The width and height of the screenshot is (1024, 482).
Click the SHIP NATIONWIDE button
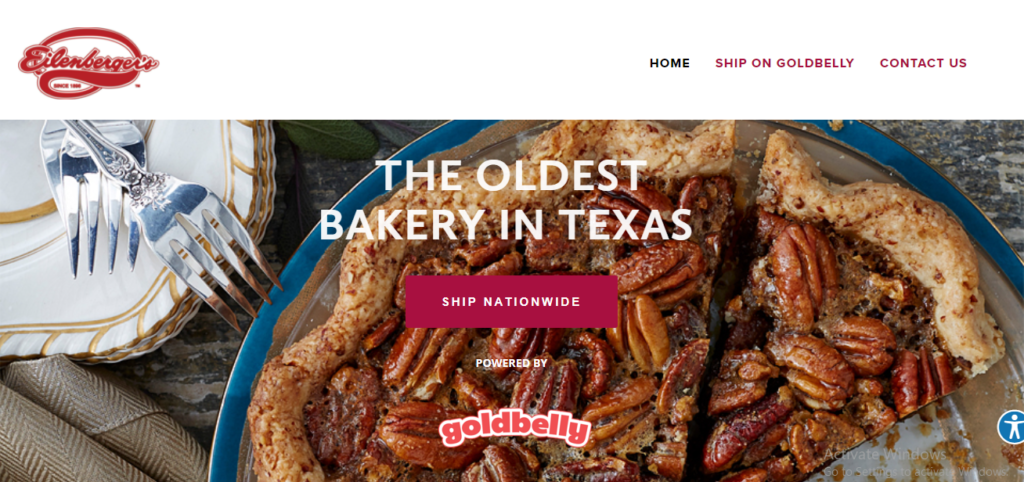511,302
